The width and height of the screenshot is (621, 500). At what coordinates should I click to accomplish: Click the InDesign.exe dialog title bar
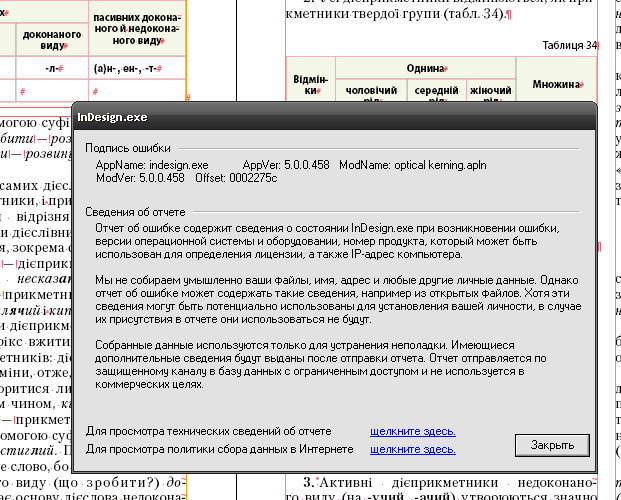tap(334, 117)
